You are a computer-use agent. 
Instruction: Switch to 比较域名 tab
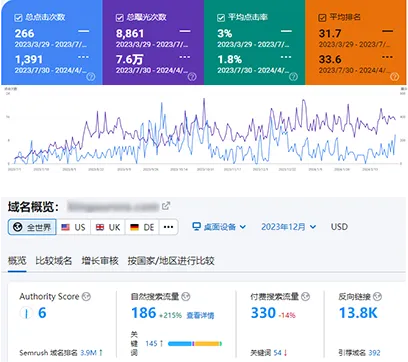[54, 261]
